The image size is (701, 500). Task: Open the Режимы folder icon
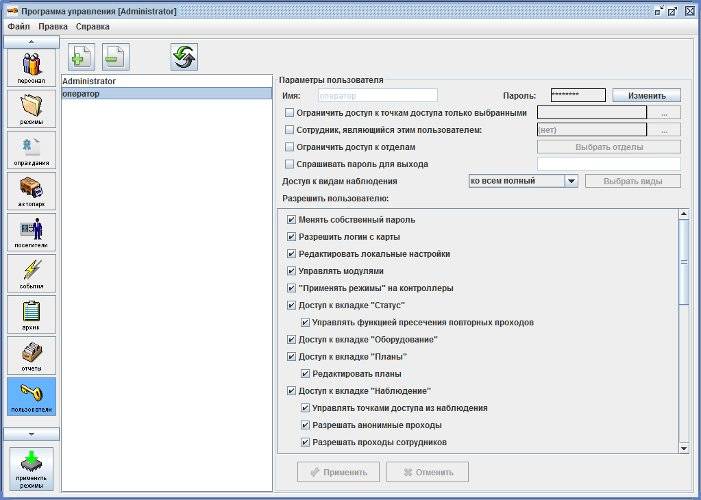pyautogui.click(x=31, y=110)
